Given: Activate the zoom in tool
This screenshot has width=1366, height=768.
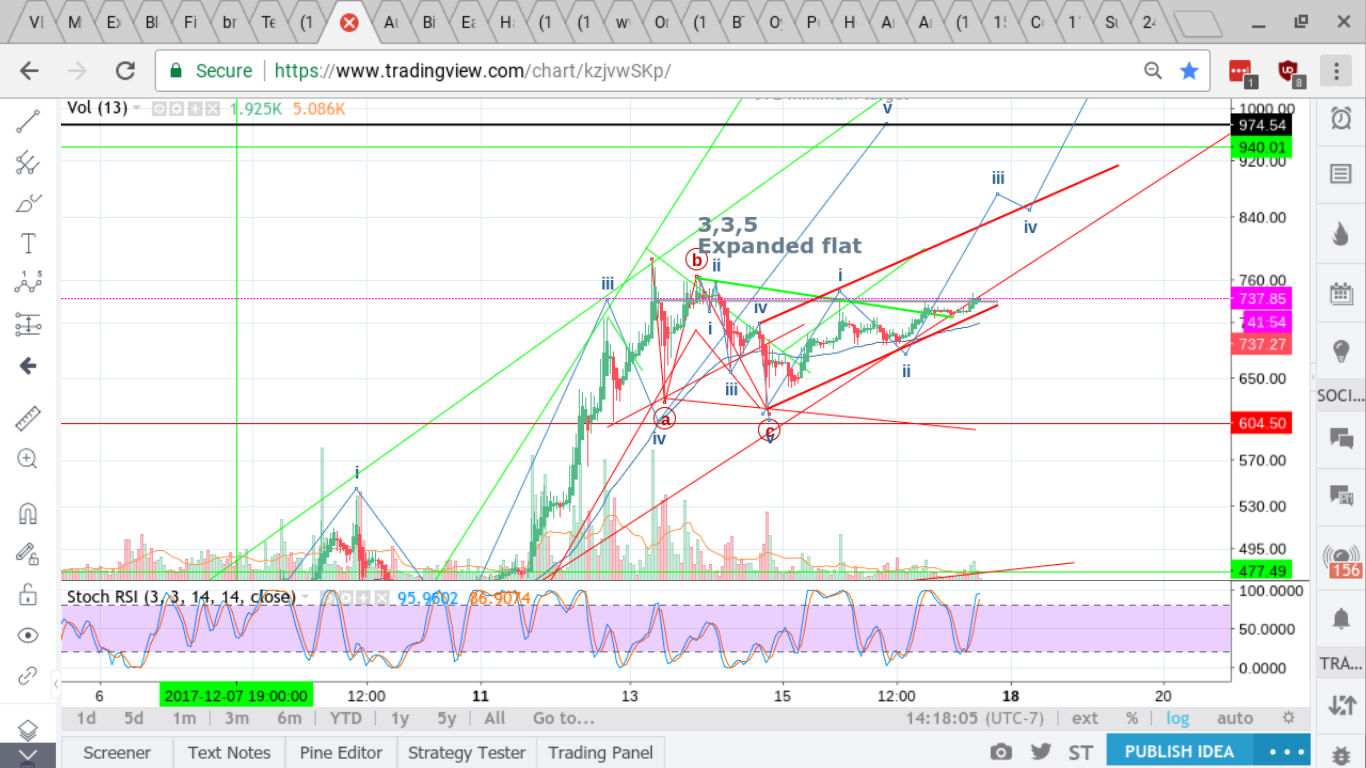Looking at the screenshot, I should [28, 459].
